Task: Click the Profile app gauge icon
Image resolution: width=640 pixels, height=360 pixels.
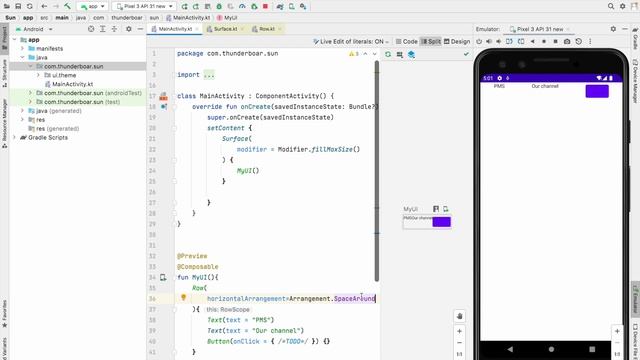Action: (242, 7)
